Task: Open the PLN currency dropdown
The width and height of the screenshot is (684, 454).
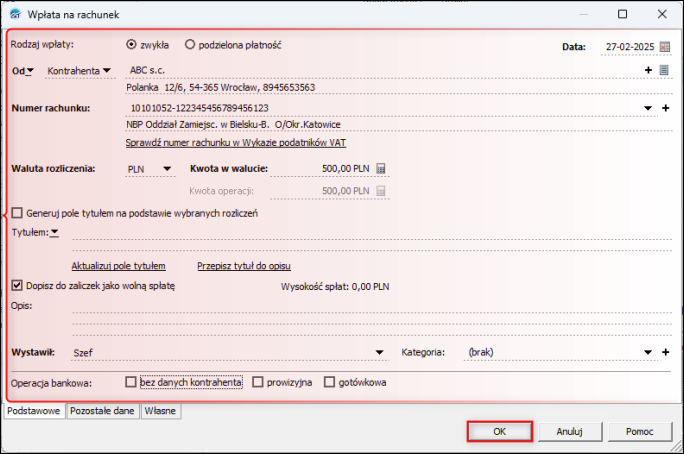Action: click(x=167, y=169)
